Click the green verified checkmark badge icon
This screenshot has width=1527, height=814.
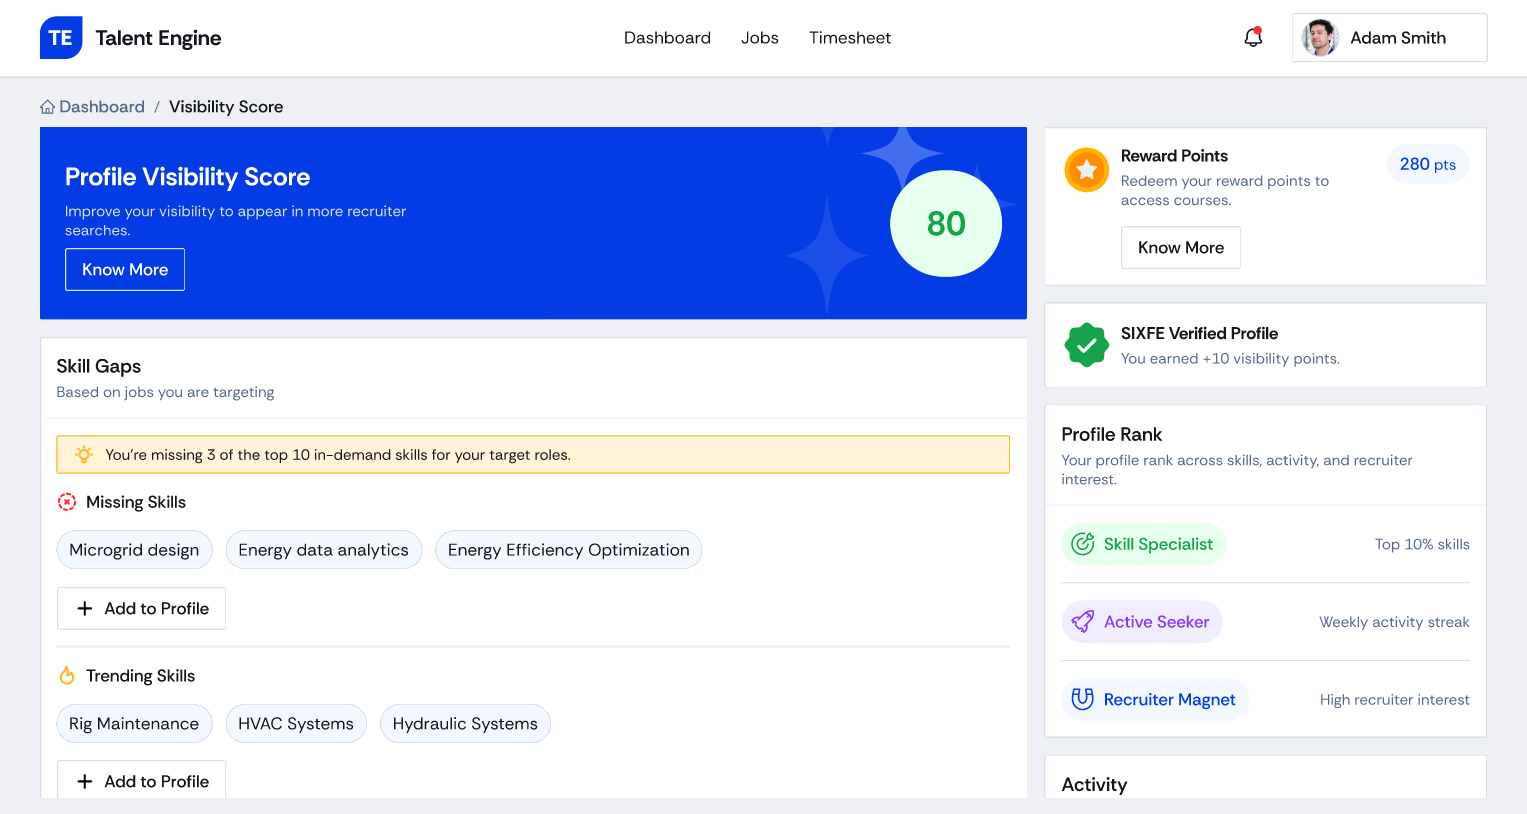pyautogui.click(x=1087, y=345)
